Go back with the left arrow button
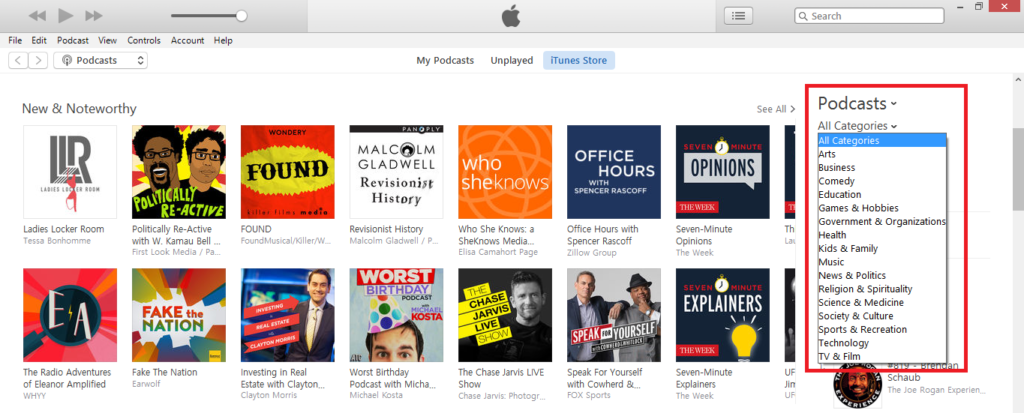The width and height of the screenshot is (1024, 413). (18, 60)
